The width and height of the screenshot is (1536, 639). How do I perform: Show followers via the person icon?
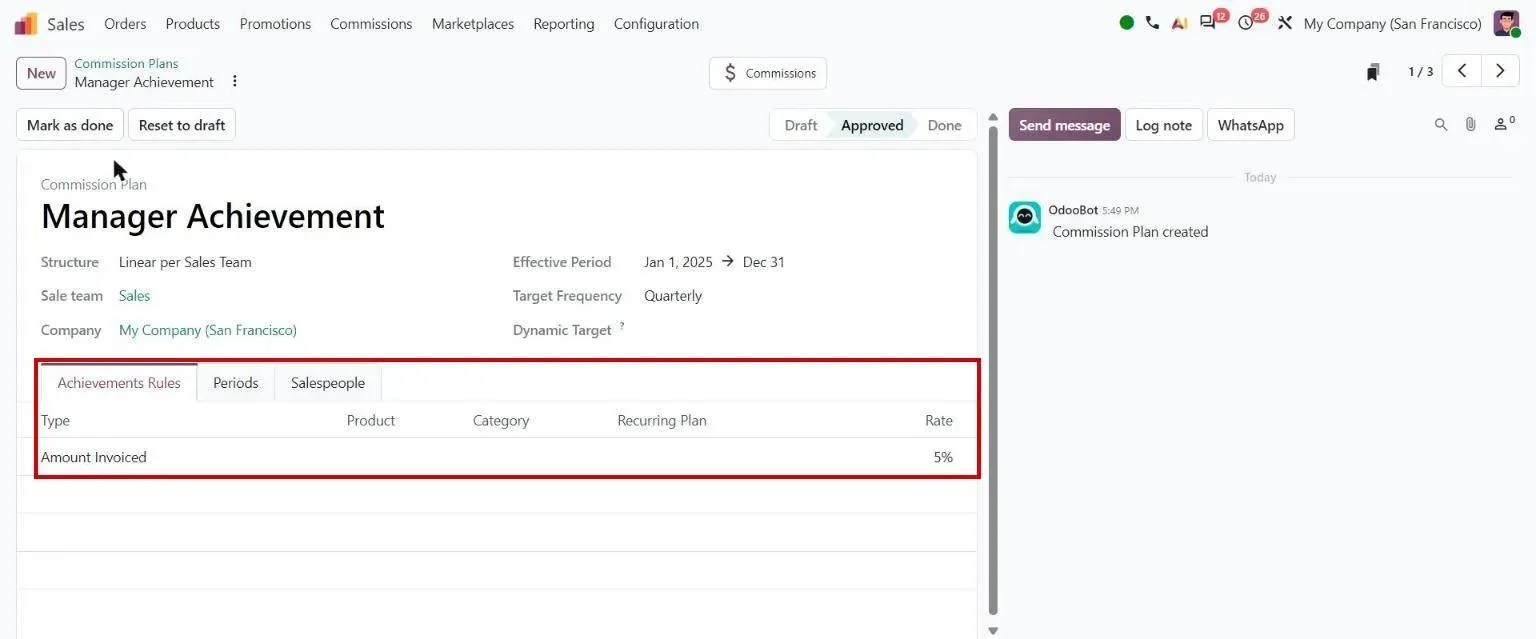click(x=1504, y=124)
